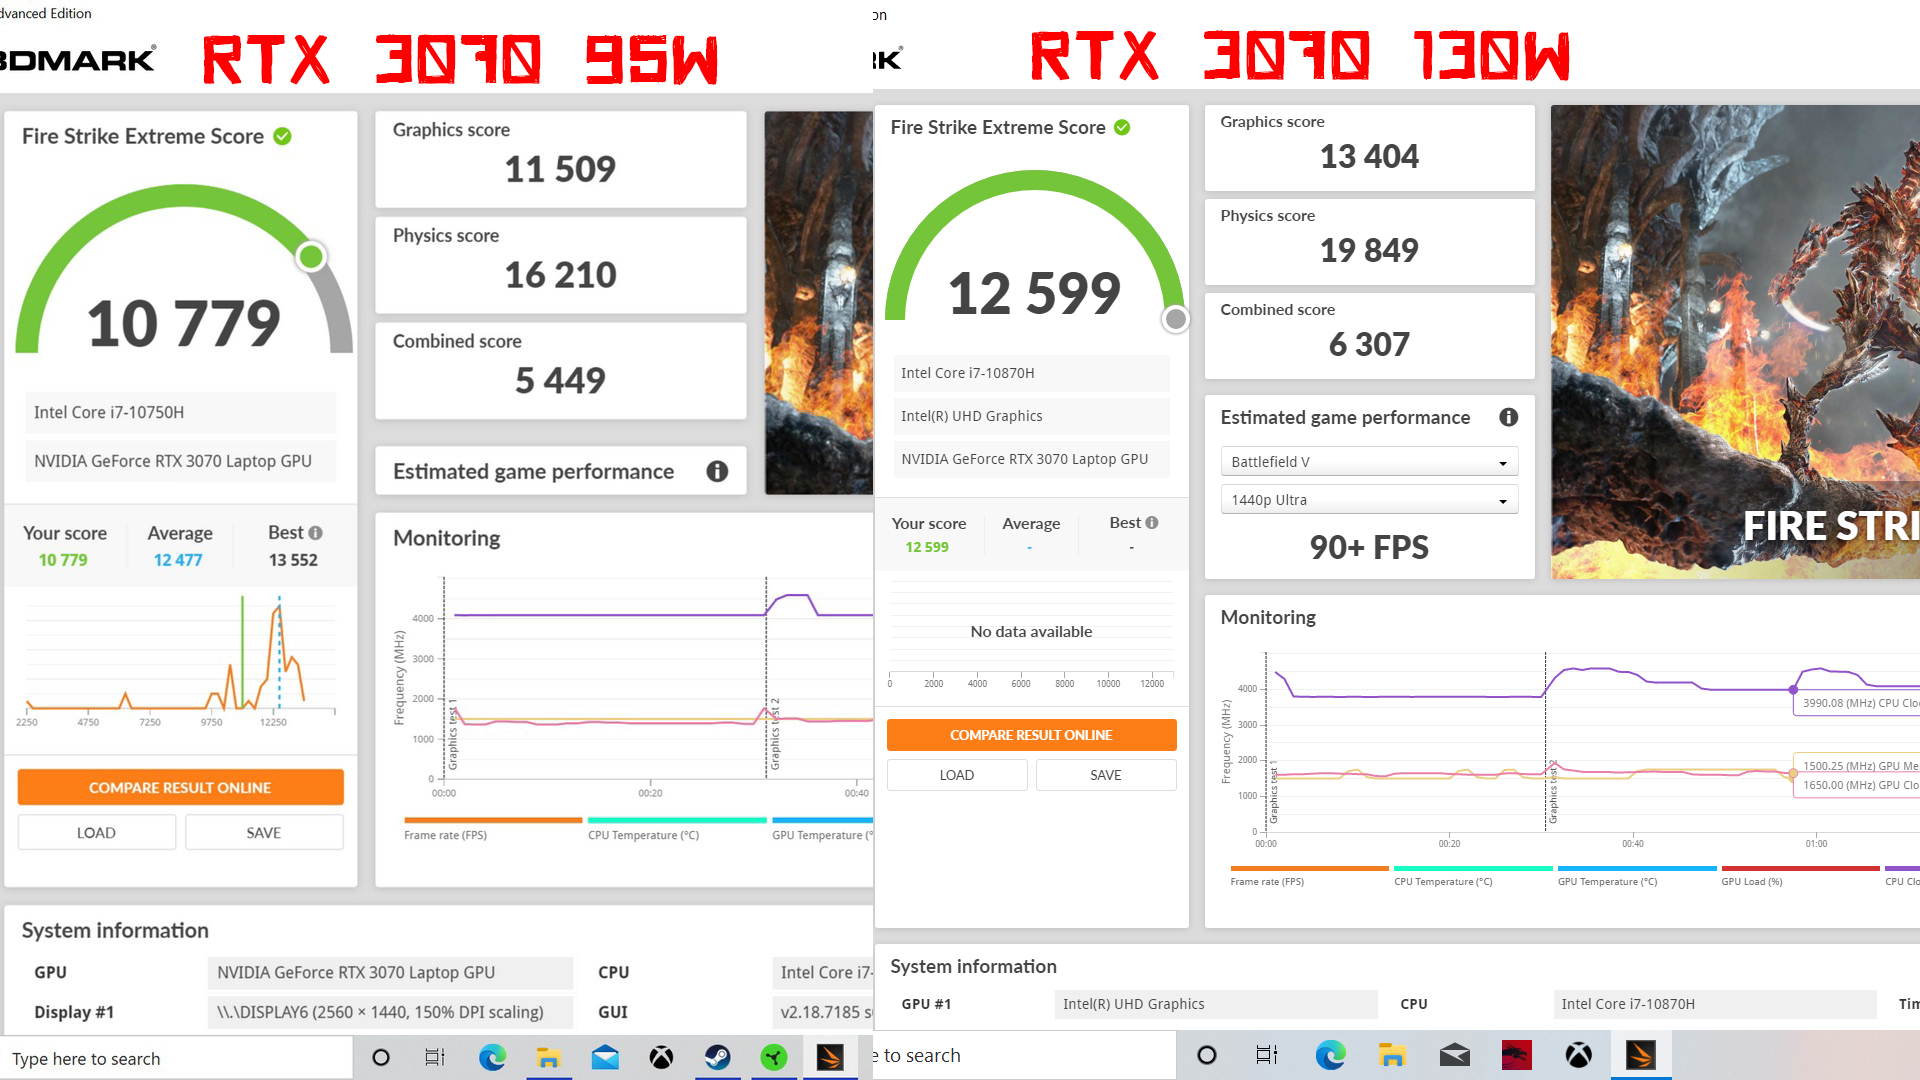Open Steam from the left taskbar
This screenshot has width=1920, height=1080.
(718, 1057)
